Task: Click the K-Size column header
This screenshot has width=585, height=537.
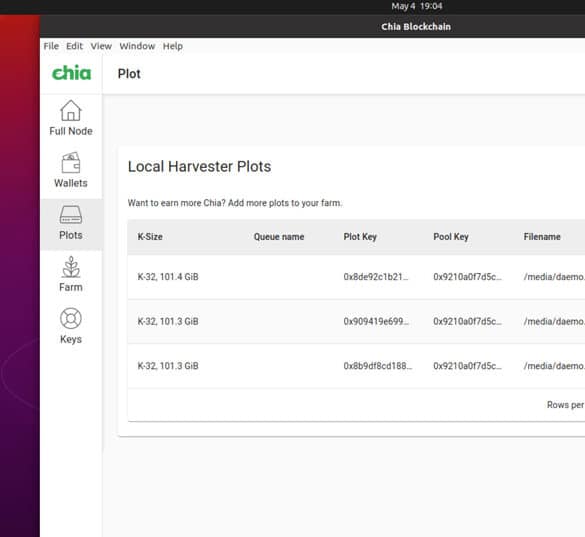Action: (x=150, y=237)
